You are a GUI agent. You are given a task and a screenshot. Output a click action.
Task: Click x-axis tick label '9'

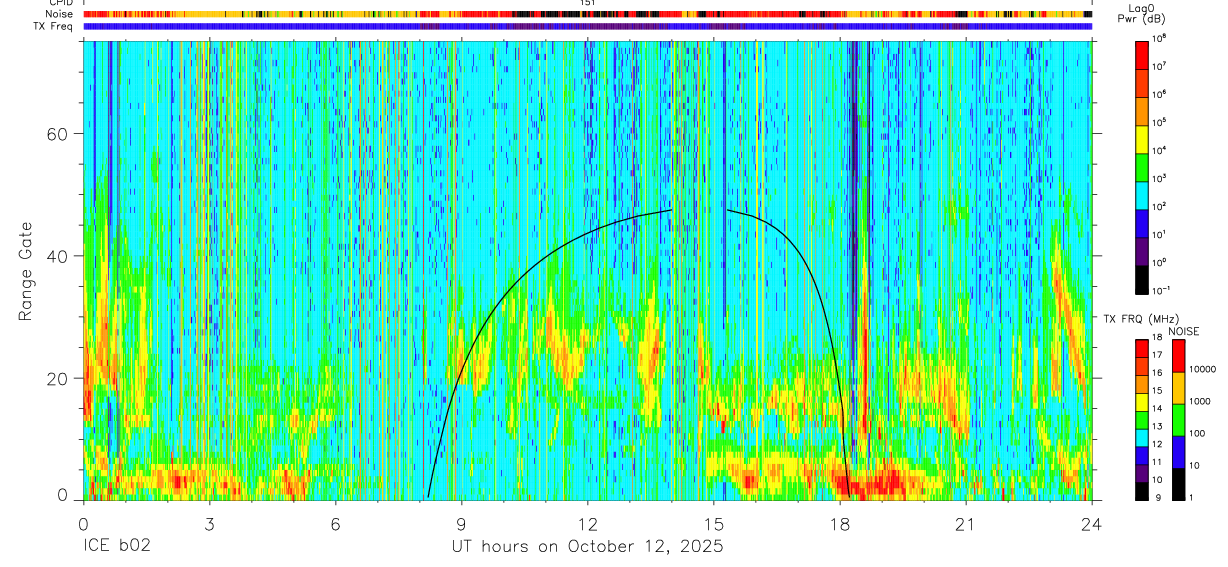point(461,524)
